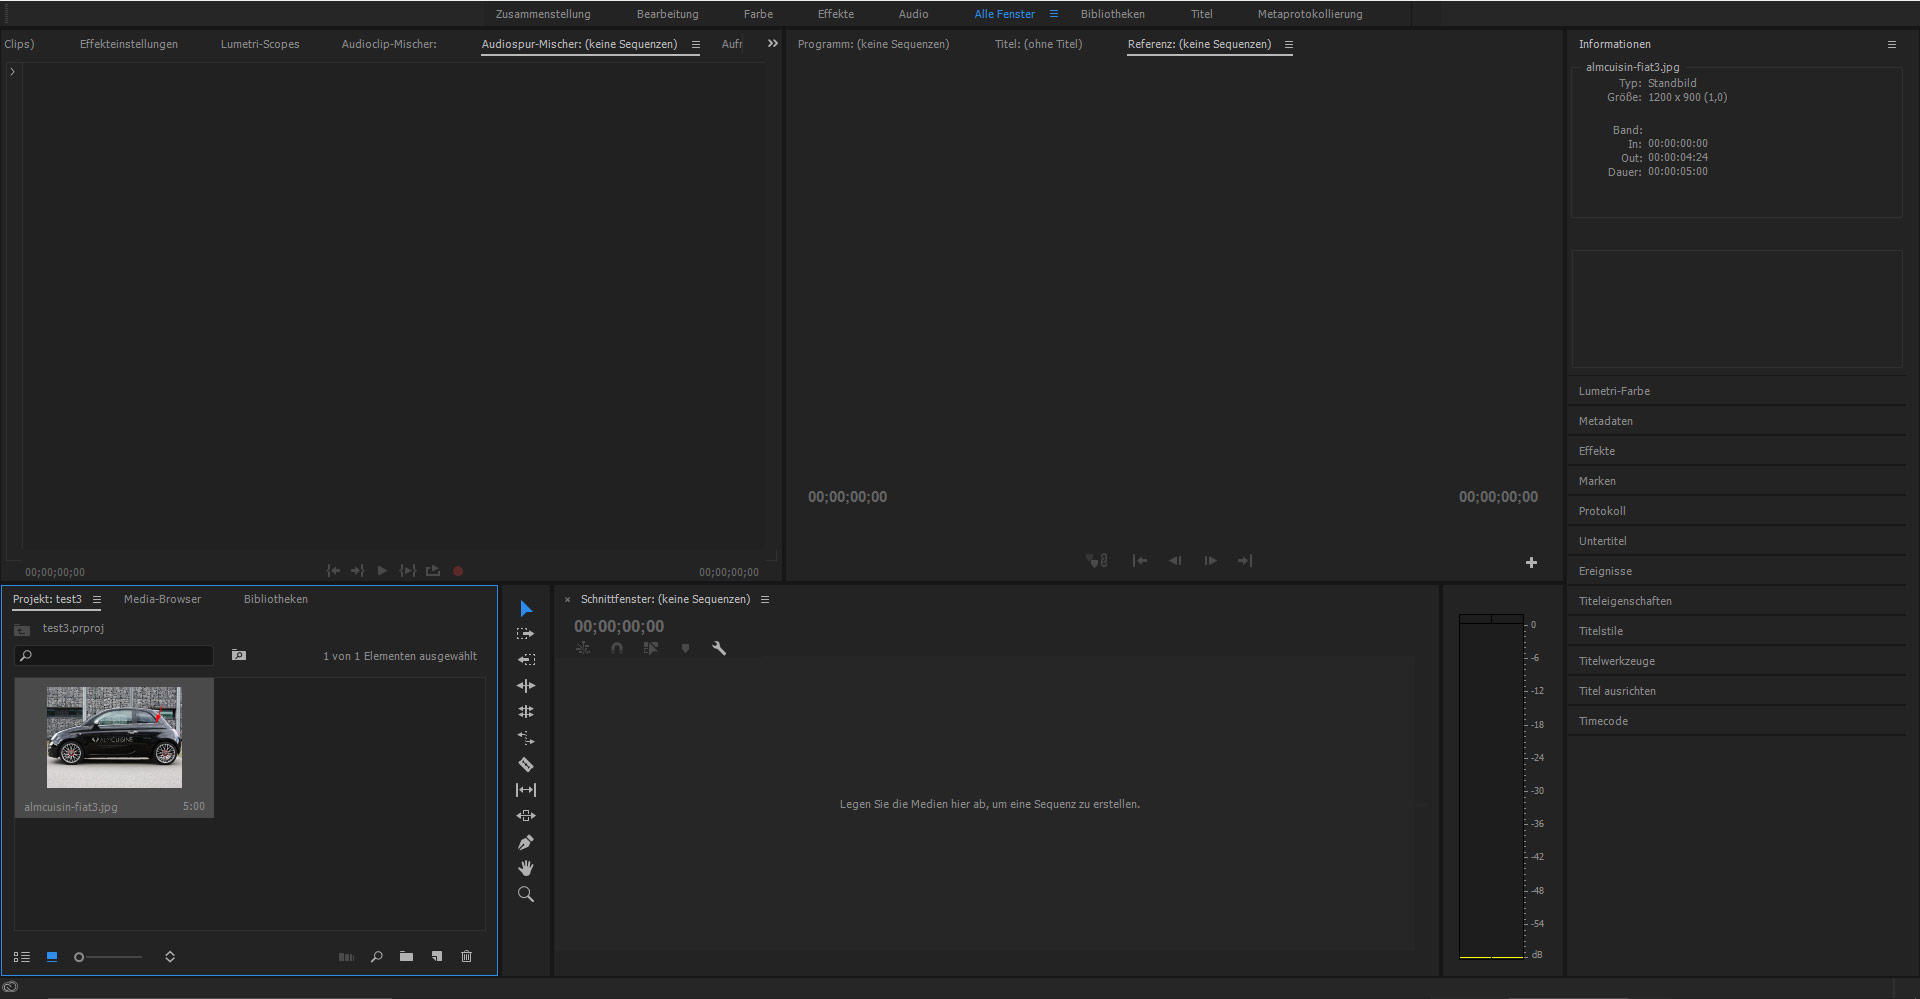Select the Slip tool
The image size is (1920, 999).
tap(526, 790)
